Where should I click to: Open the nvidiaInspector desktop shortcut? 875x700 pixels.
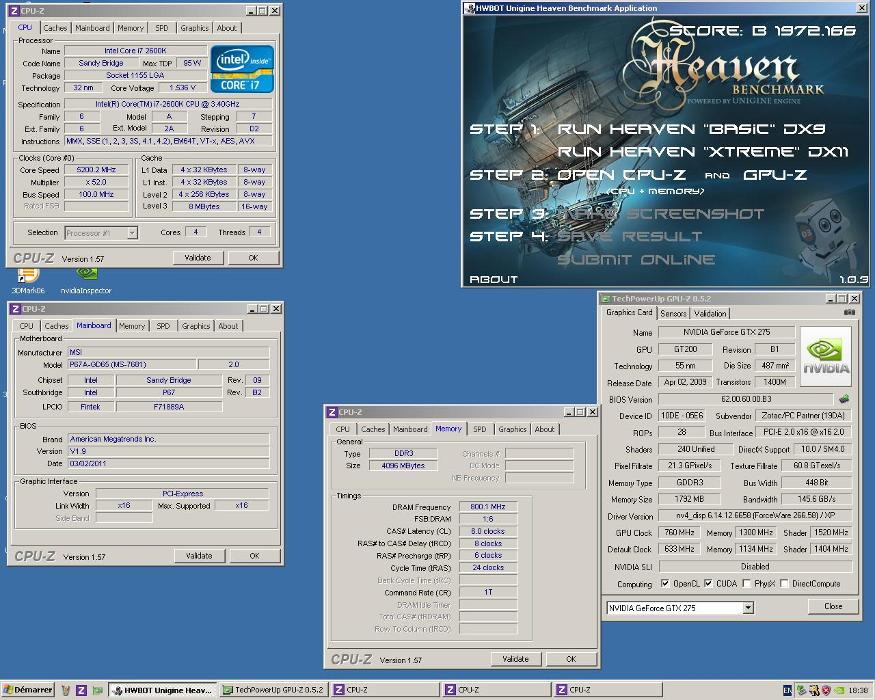(x=86, y=281)
